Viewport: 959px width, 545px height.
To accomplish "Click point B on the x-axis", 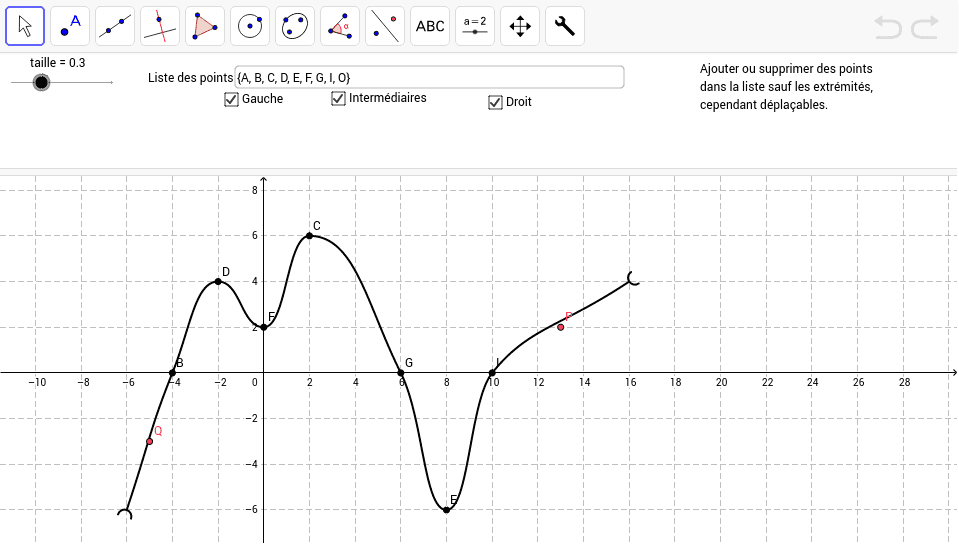I will point(172,373).
